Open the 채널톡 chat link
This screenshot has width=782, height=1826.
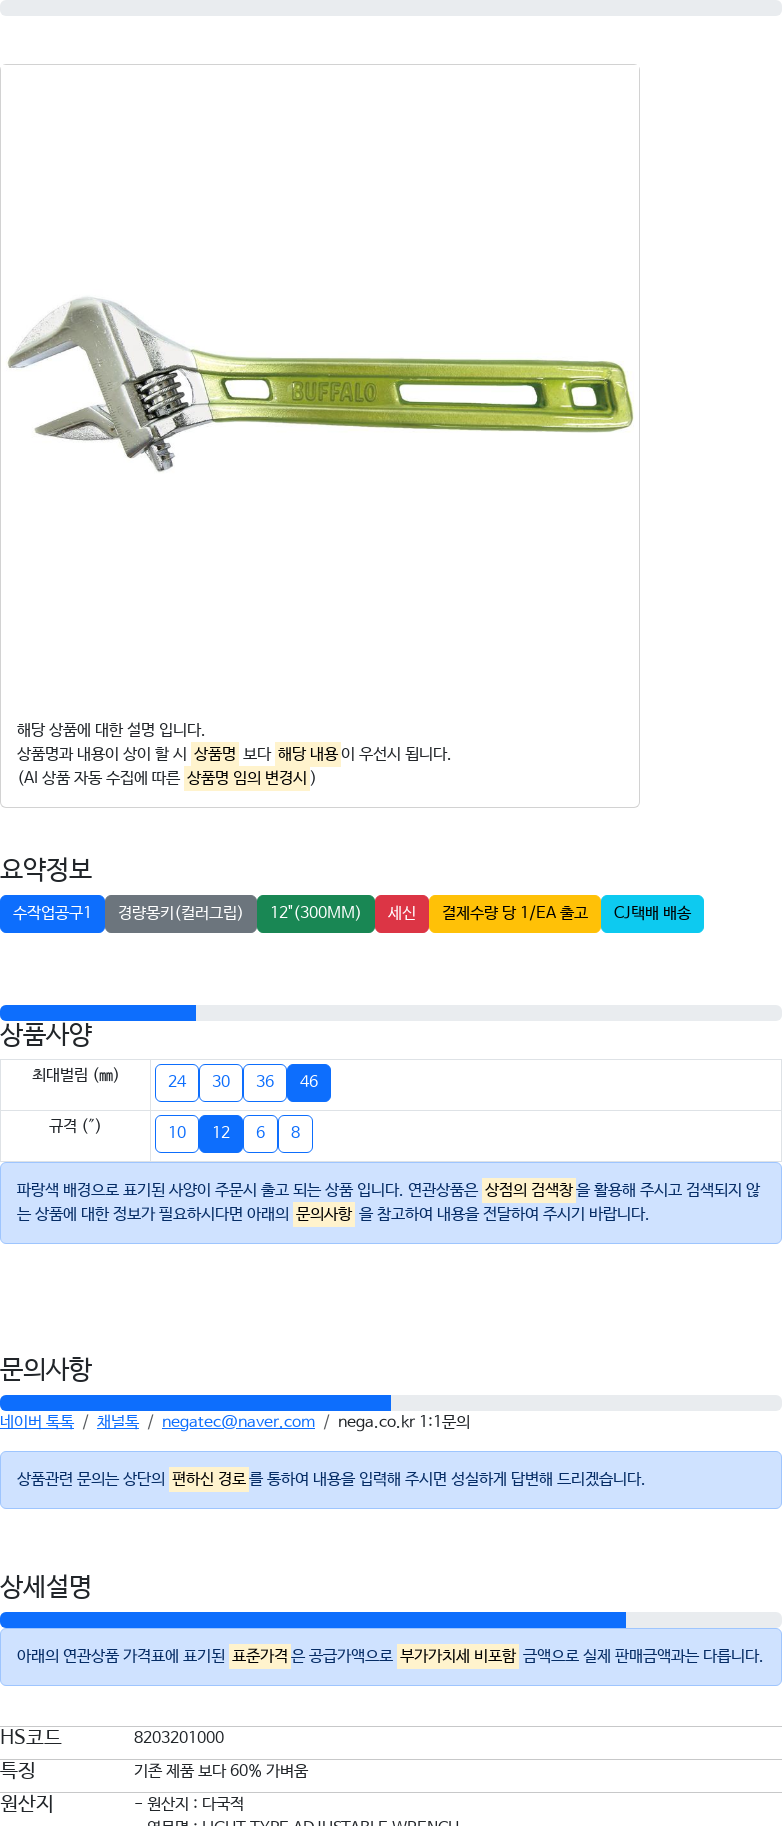(118, 1422)
